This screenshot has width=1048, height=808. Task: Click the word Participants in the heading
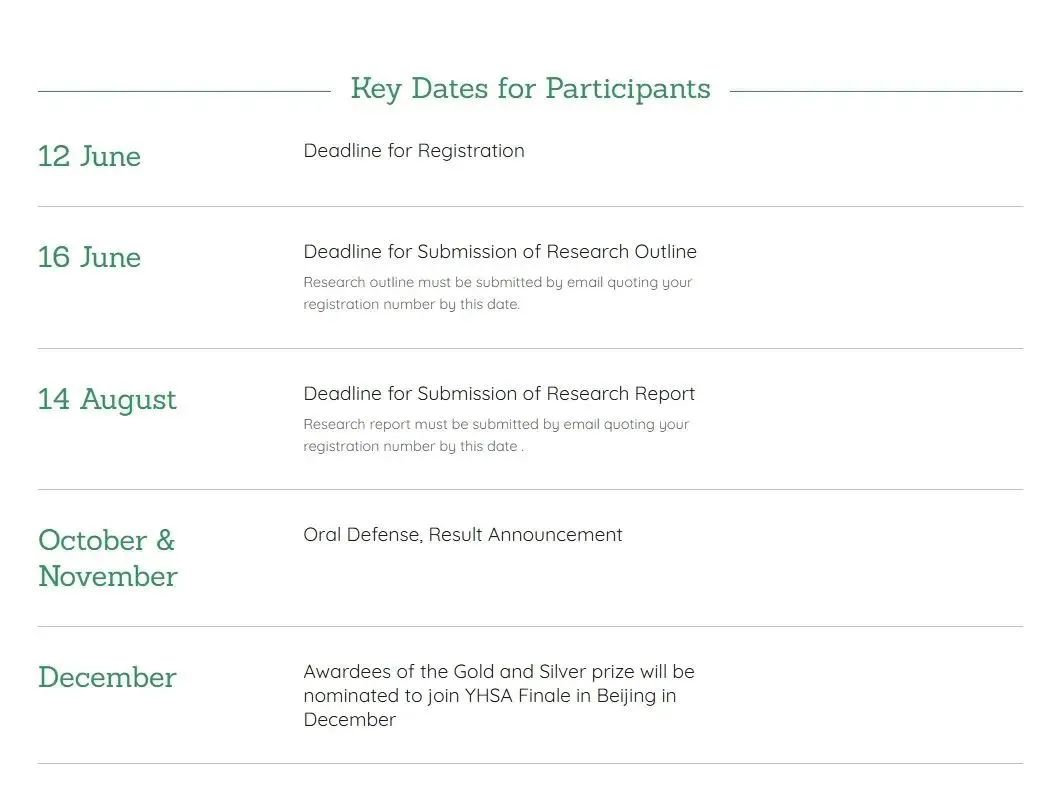(x=628, y=90)
